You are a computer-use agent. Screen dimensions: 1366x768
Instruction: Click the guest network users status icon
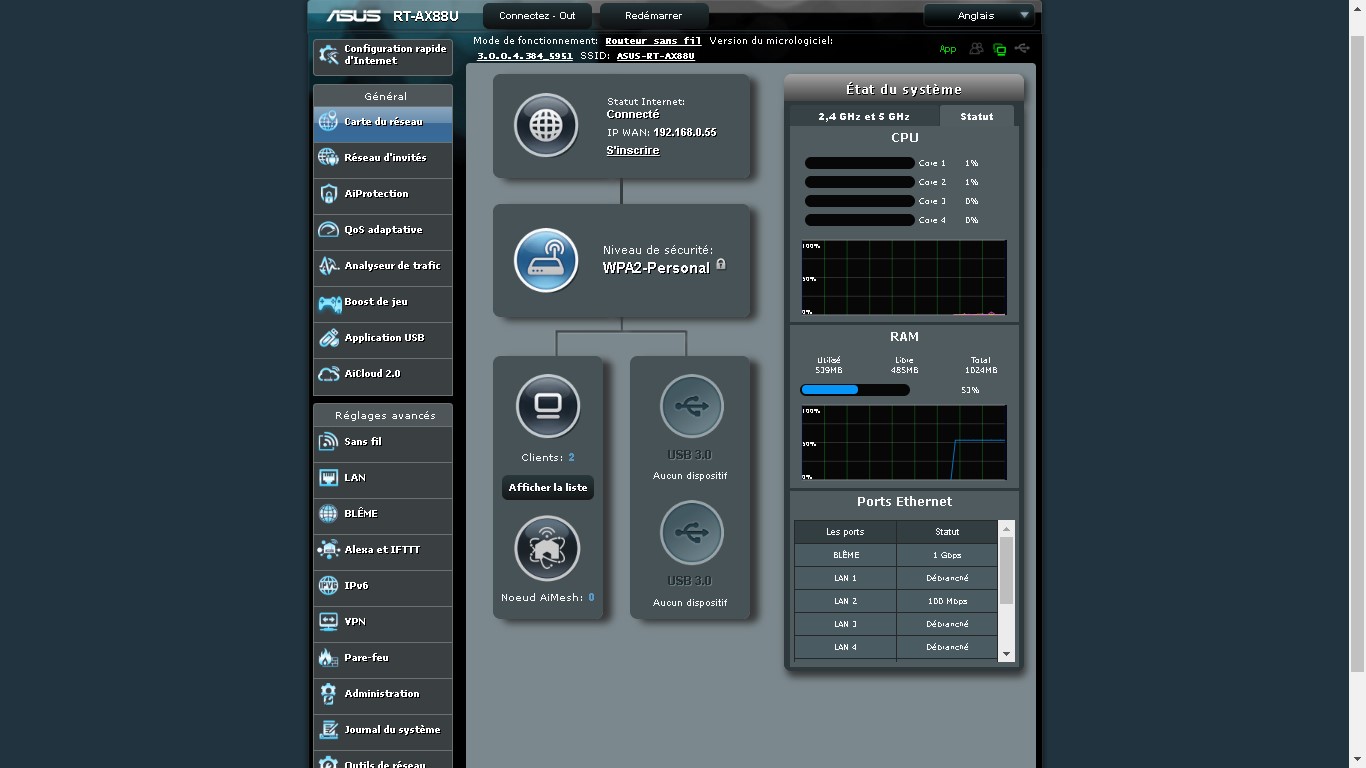tap(976, 49)
